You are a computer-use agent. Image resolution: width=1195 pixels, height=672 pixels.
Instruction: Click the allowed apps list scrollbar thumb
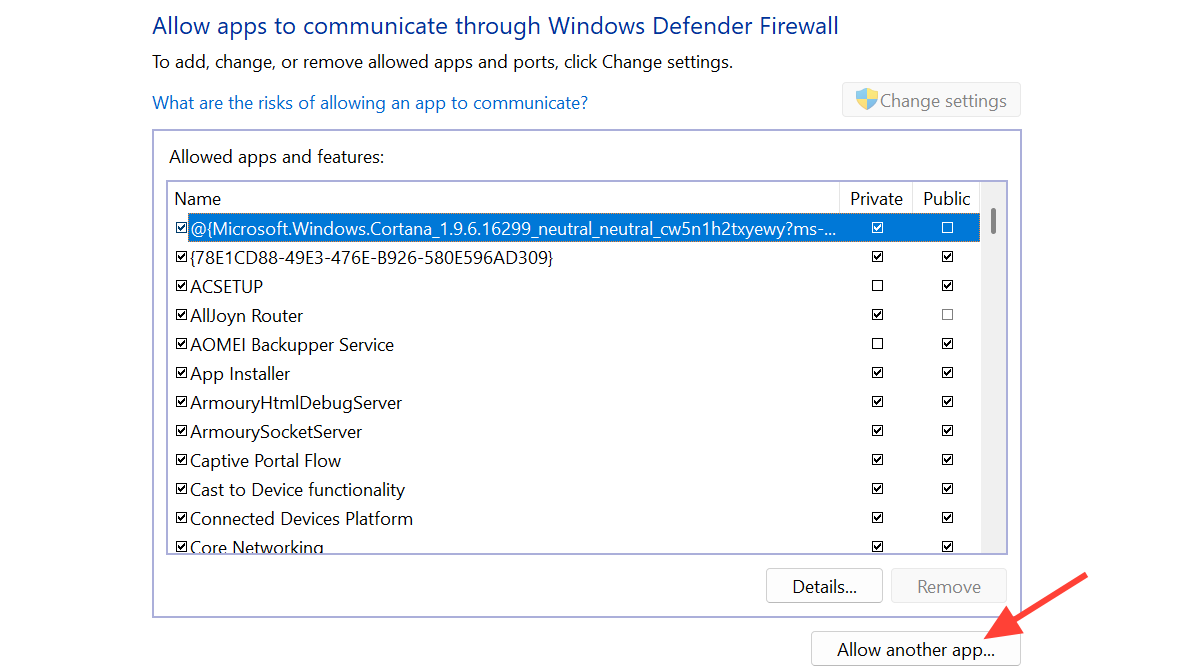coord(993,220)
